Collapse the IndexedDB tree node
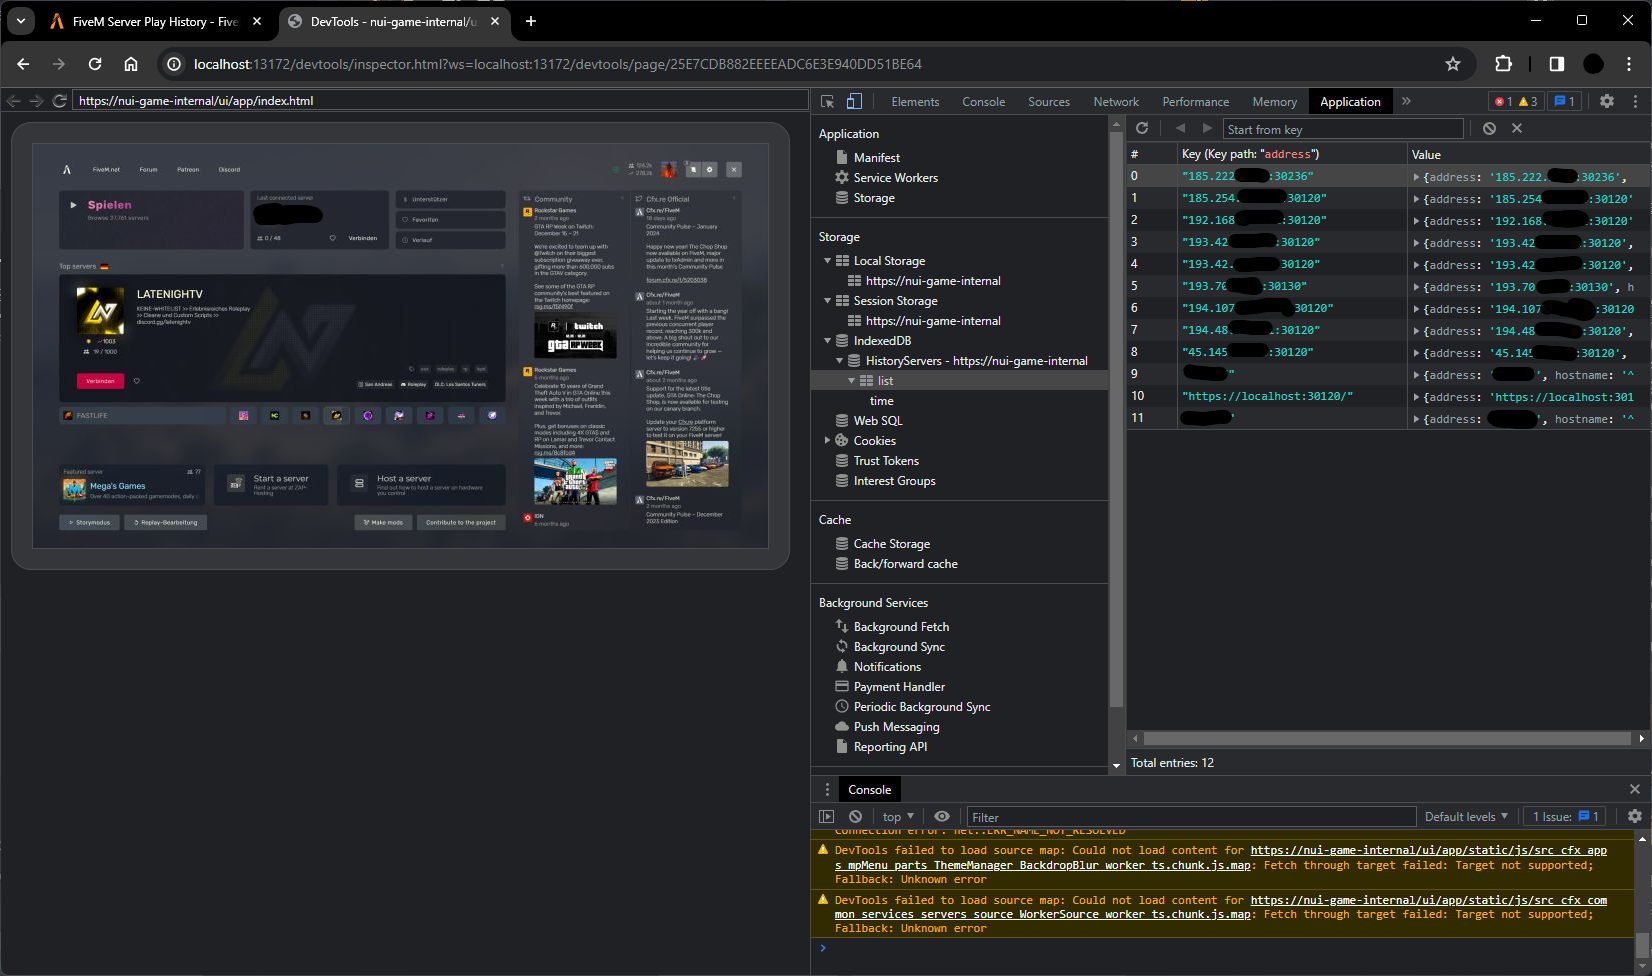 (828, 341)
